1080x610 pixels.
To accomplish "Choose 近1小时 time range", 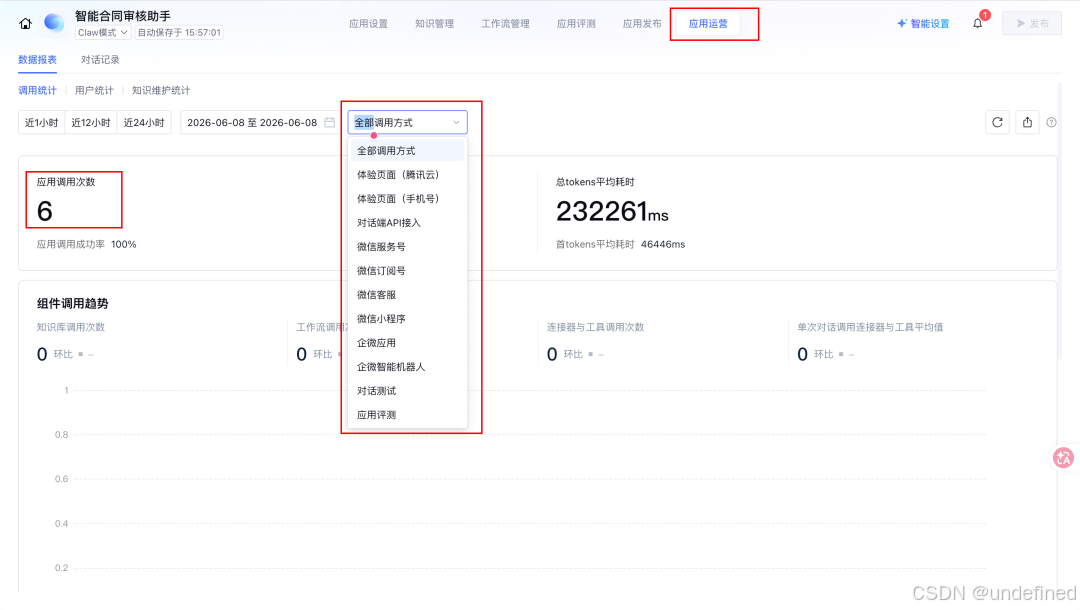I will (41, 123).
